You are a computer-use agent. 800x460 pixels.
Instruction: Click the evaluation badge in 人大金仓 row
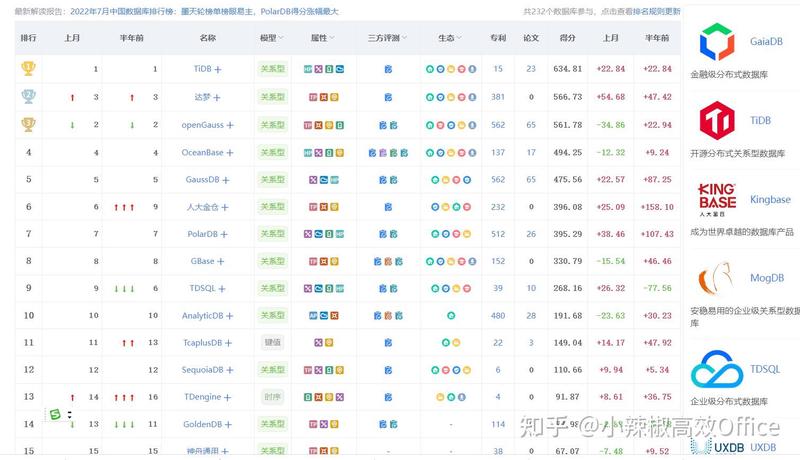(x=388, y=207)
